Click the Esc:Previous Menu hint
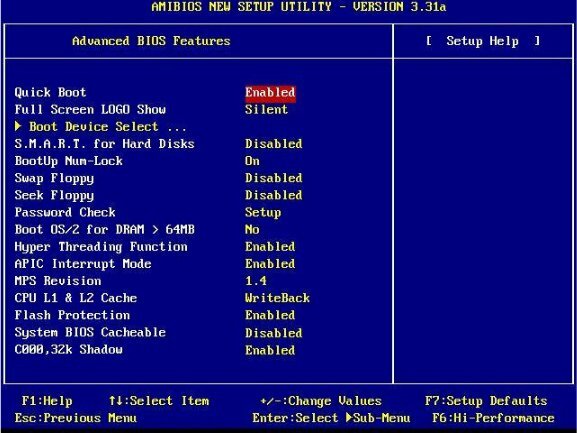577x433 pixels. 75,418
